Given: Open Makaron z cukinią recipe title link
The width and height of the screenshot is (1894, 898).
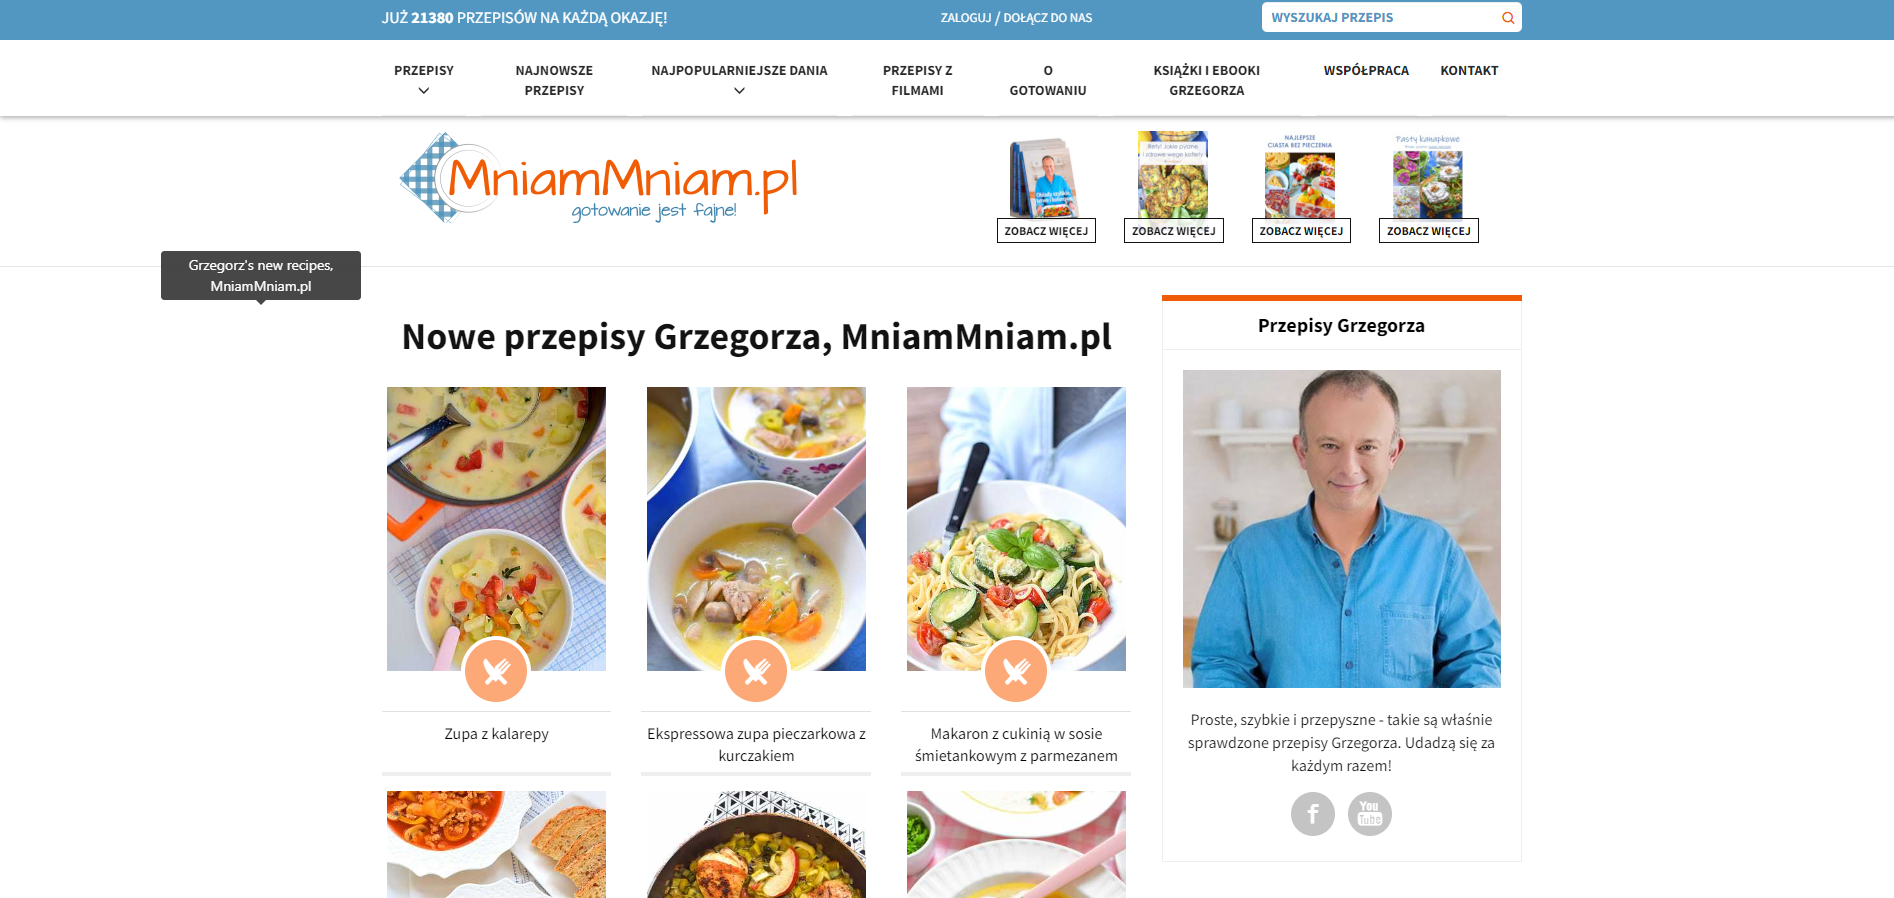Looking at the screenshot, I should (x=1016, y=745).
